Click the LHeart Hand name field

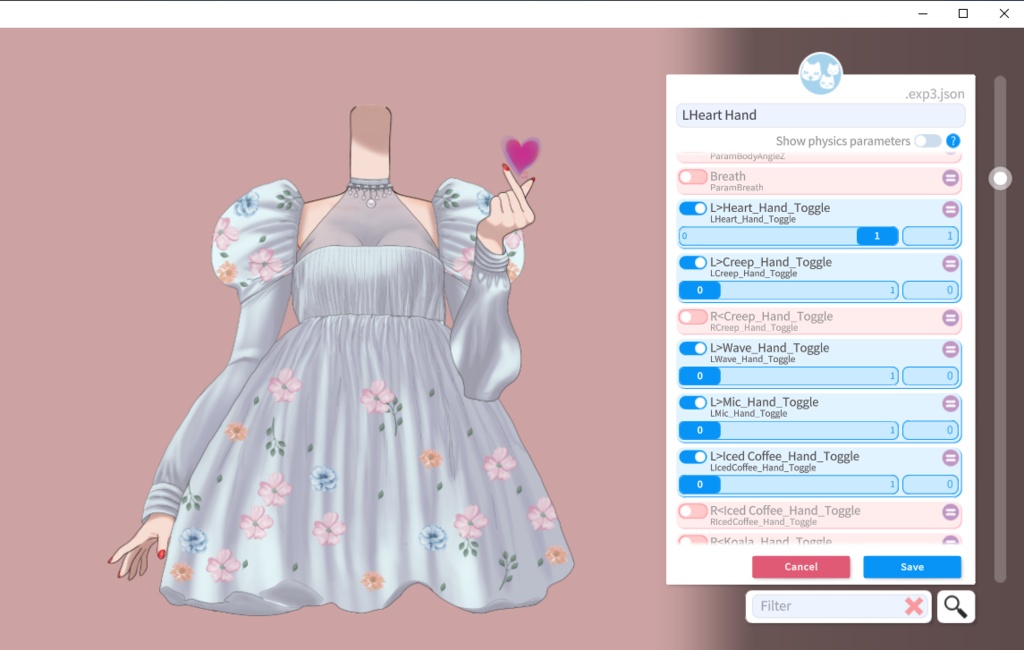click(820, 115)
